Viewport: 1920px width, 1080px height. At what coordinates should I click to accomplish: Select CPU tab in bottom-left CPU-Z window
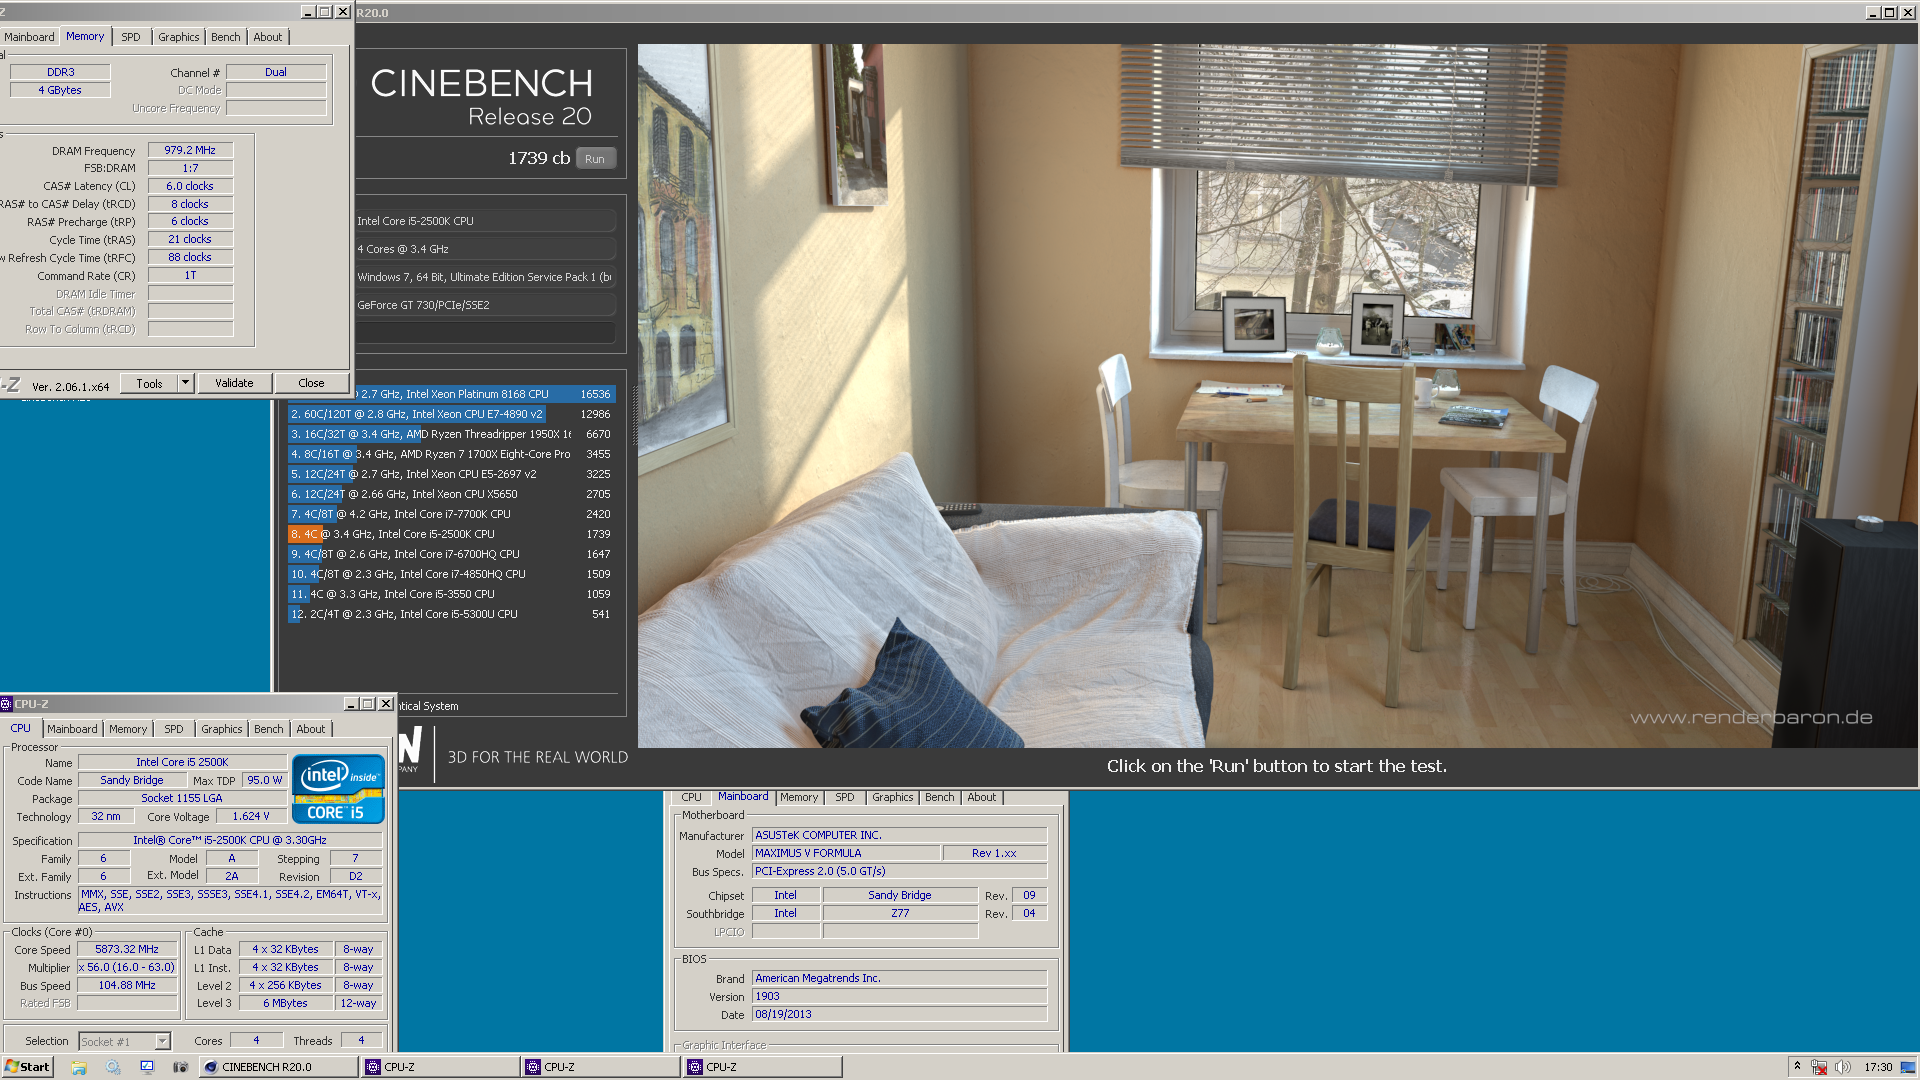pyautogui.click(x=21, y=728)
